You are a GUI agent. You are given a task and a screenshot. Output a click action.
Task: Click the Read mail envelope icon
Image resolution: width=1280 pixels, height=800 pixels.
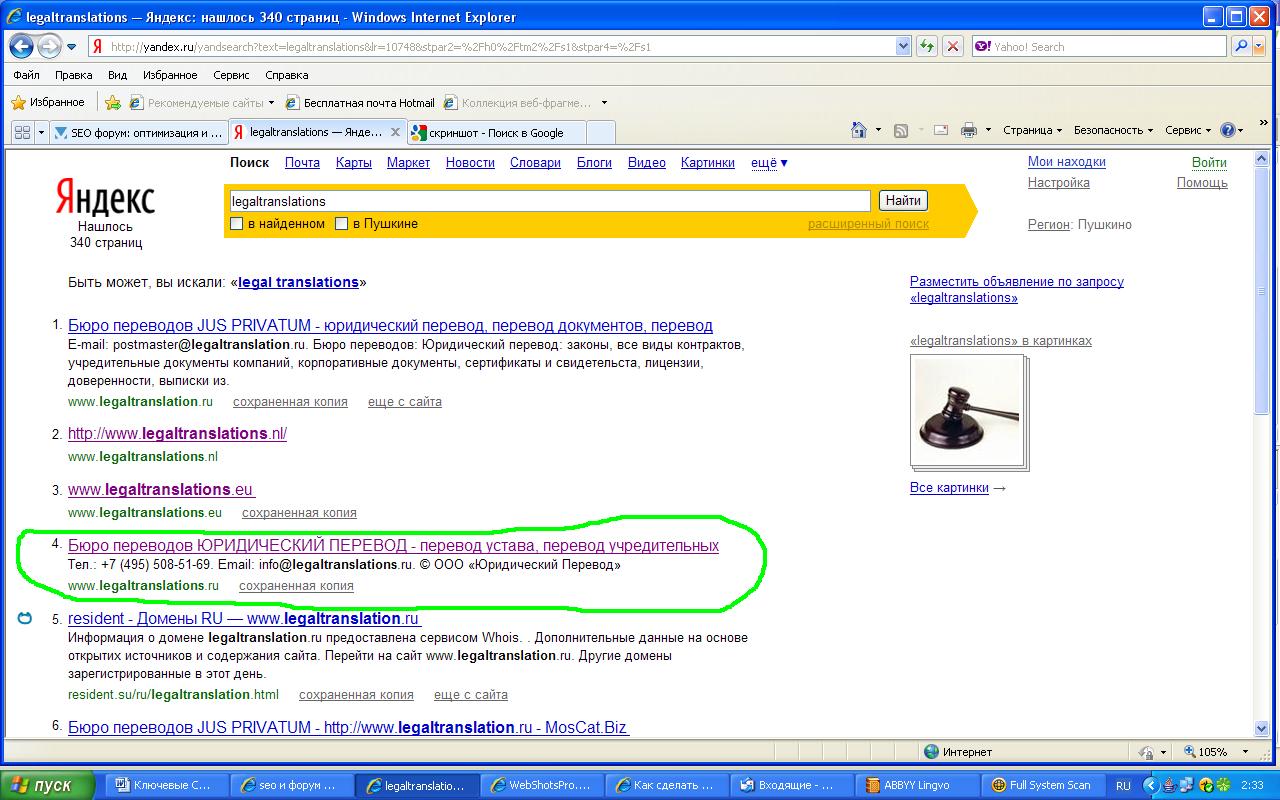[941, 130]
